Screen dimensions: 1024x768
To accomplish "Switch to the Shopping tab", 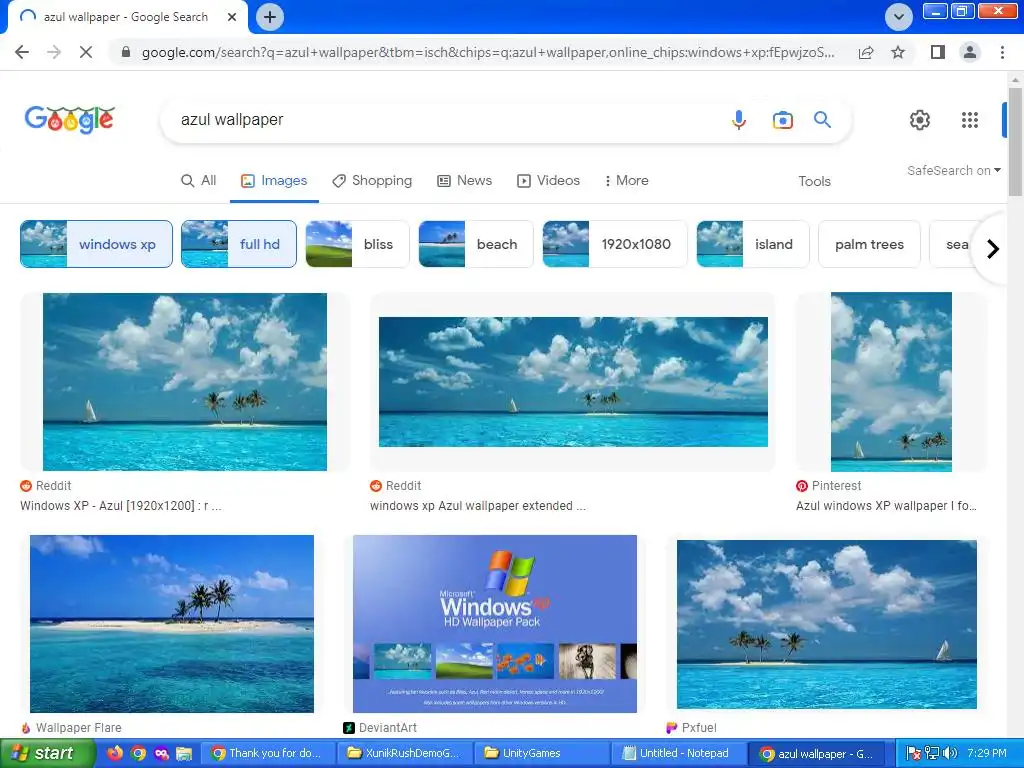I will [372, 181].
